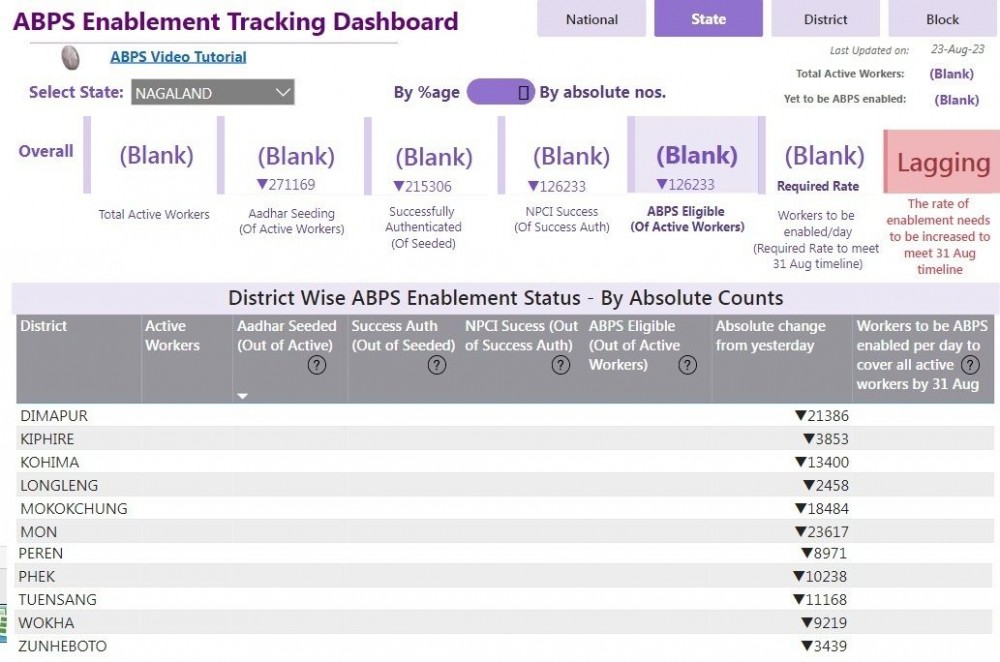
Task: Select the WOKHA district row
Action: tap(504, 622)
